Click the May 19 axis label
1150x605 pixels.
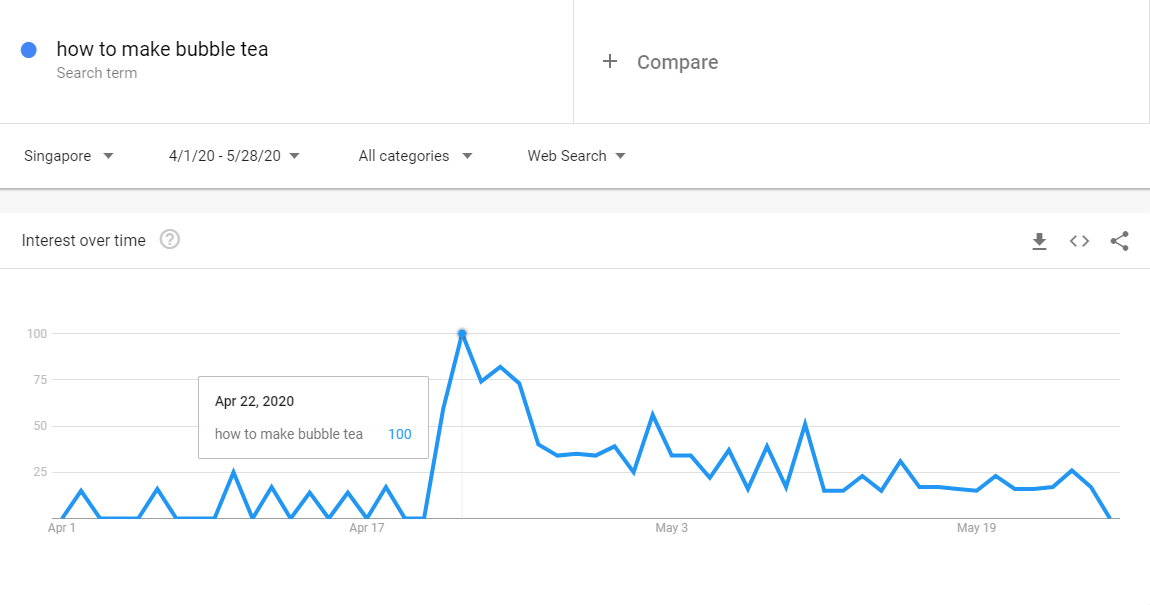pos(976,528)
